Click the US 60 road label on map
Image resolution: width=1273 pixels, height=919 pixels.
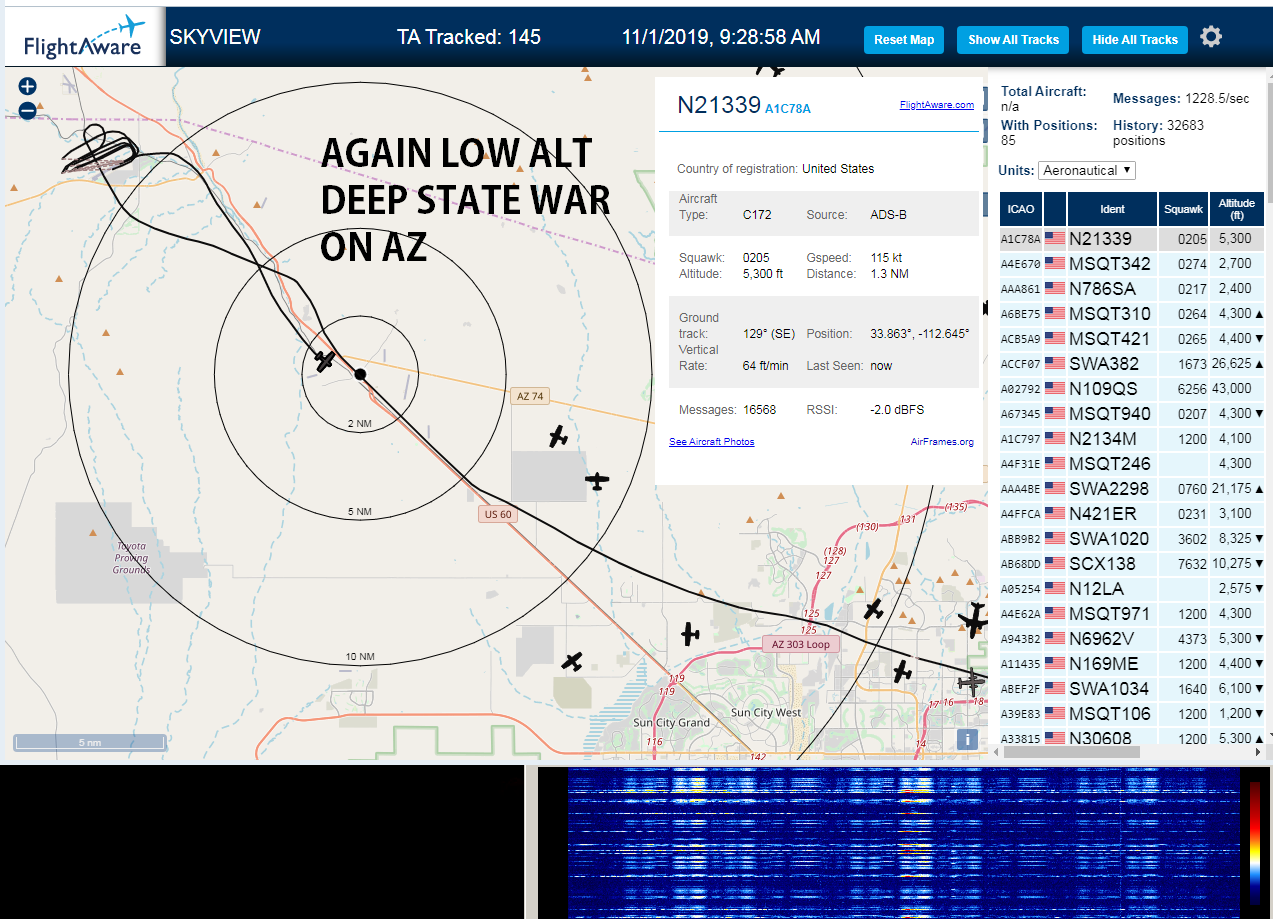[x=497, y=515]
